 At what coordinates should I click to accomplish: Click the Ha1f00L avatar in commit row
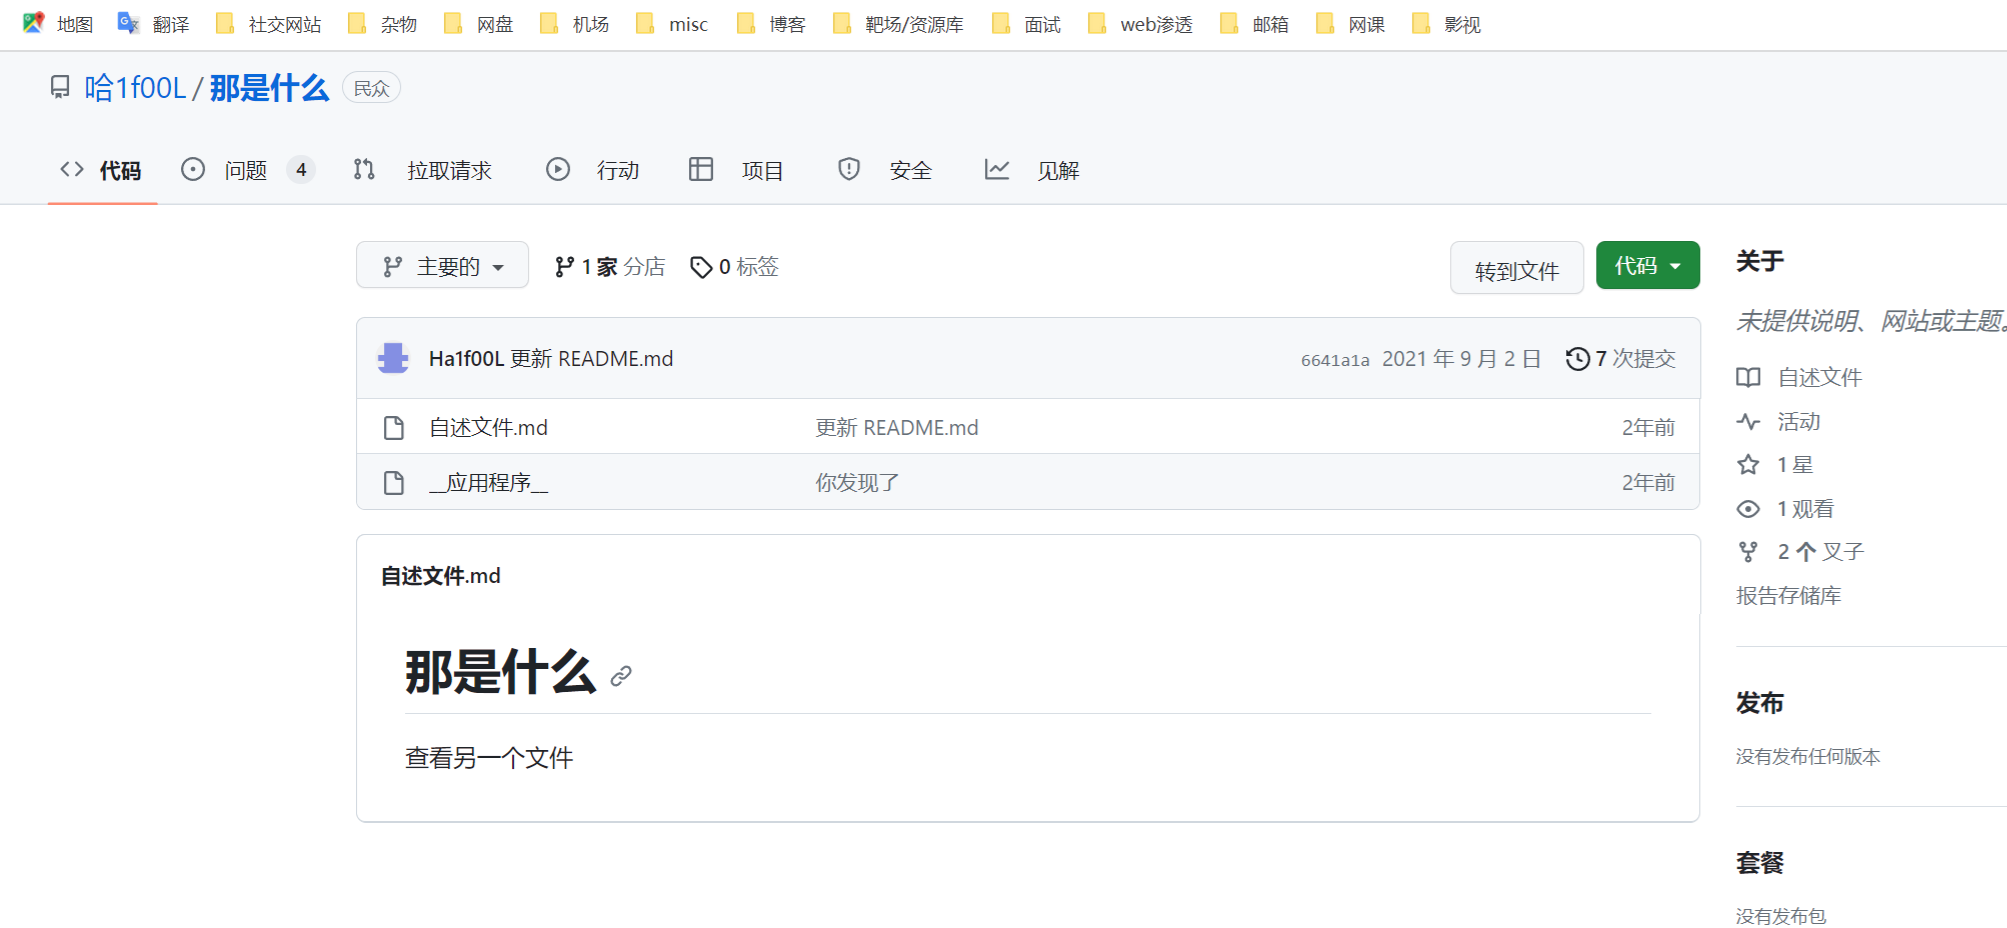(x=393, y=358)
